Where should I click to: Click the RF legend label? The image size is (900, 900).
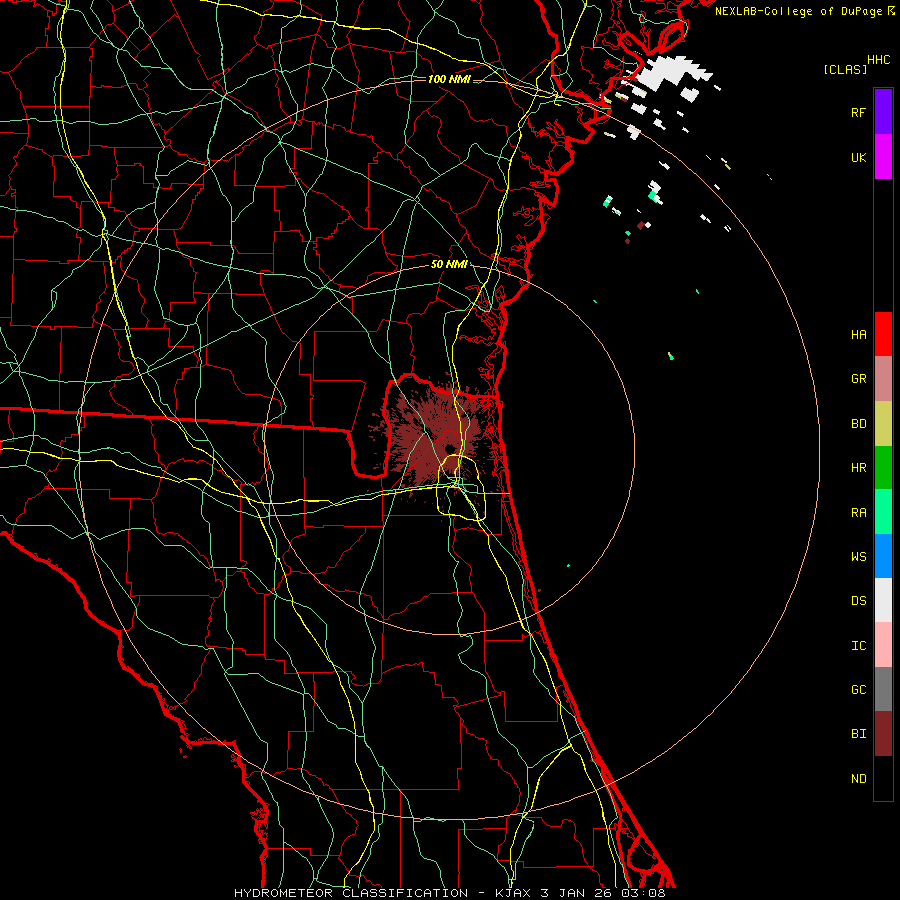coord(858,112)
